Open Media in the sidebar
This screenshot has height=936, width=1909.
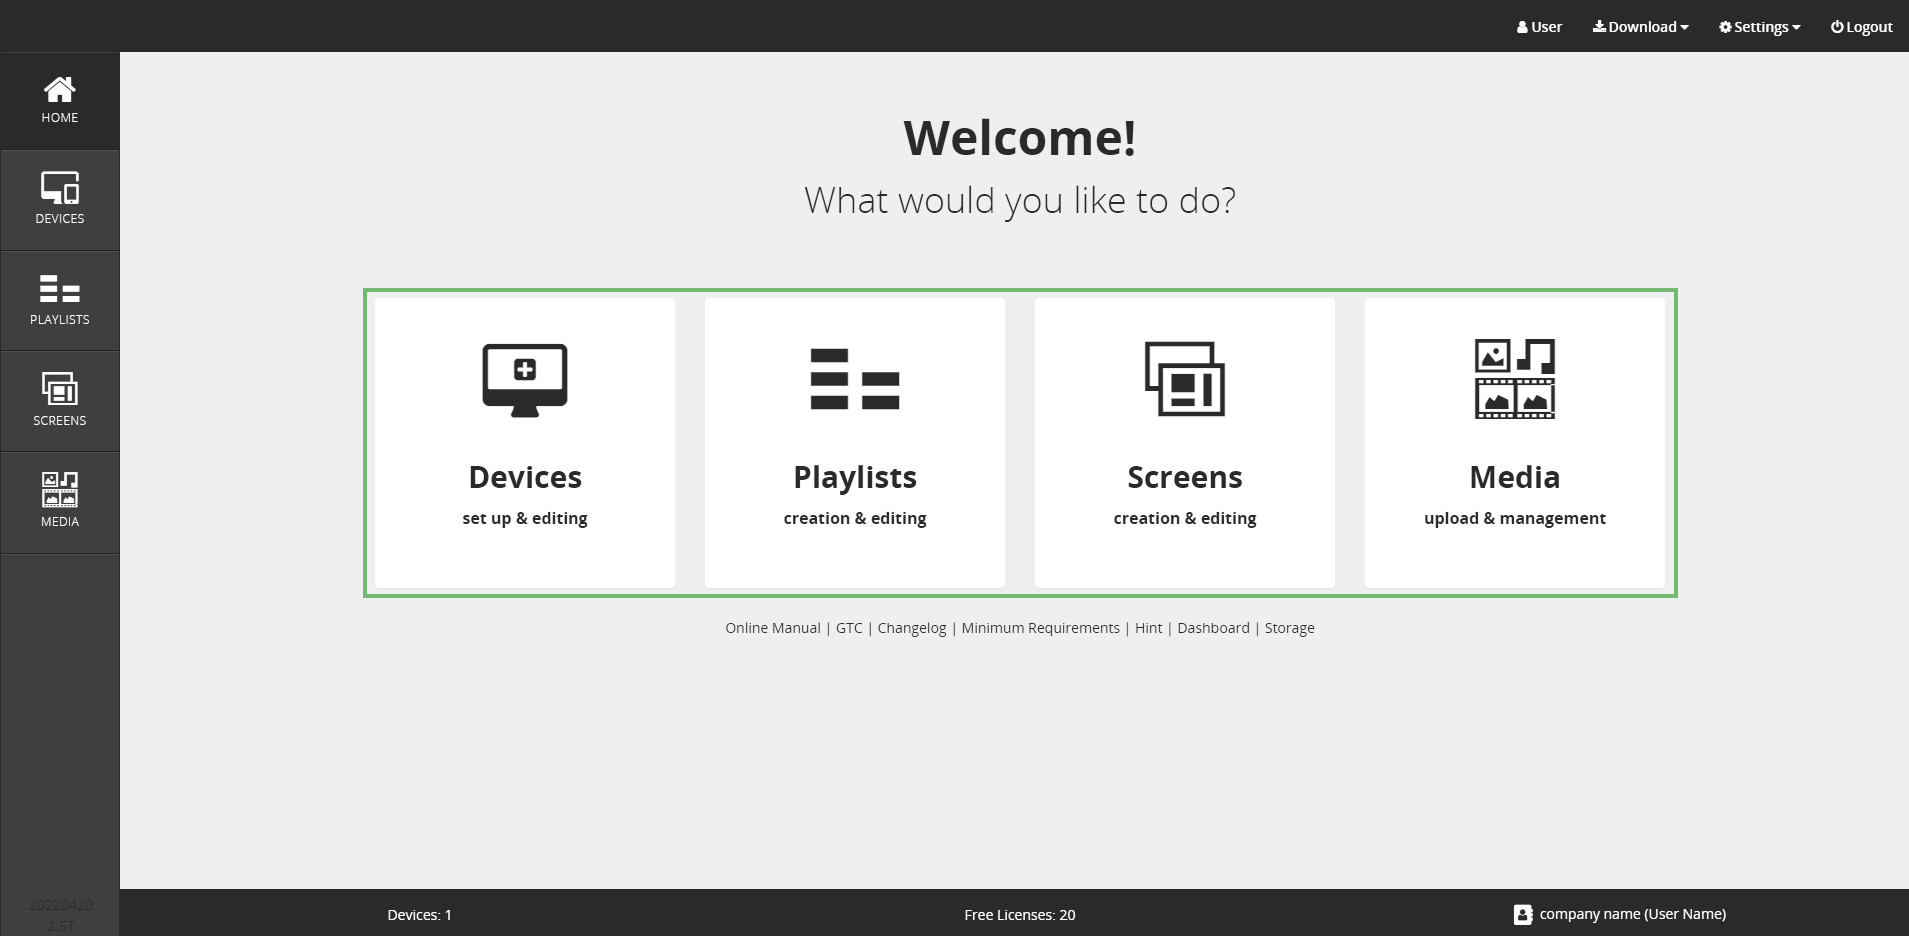pyautogui.click(x=60, y=502)
